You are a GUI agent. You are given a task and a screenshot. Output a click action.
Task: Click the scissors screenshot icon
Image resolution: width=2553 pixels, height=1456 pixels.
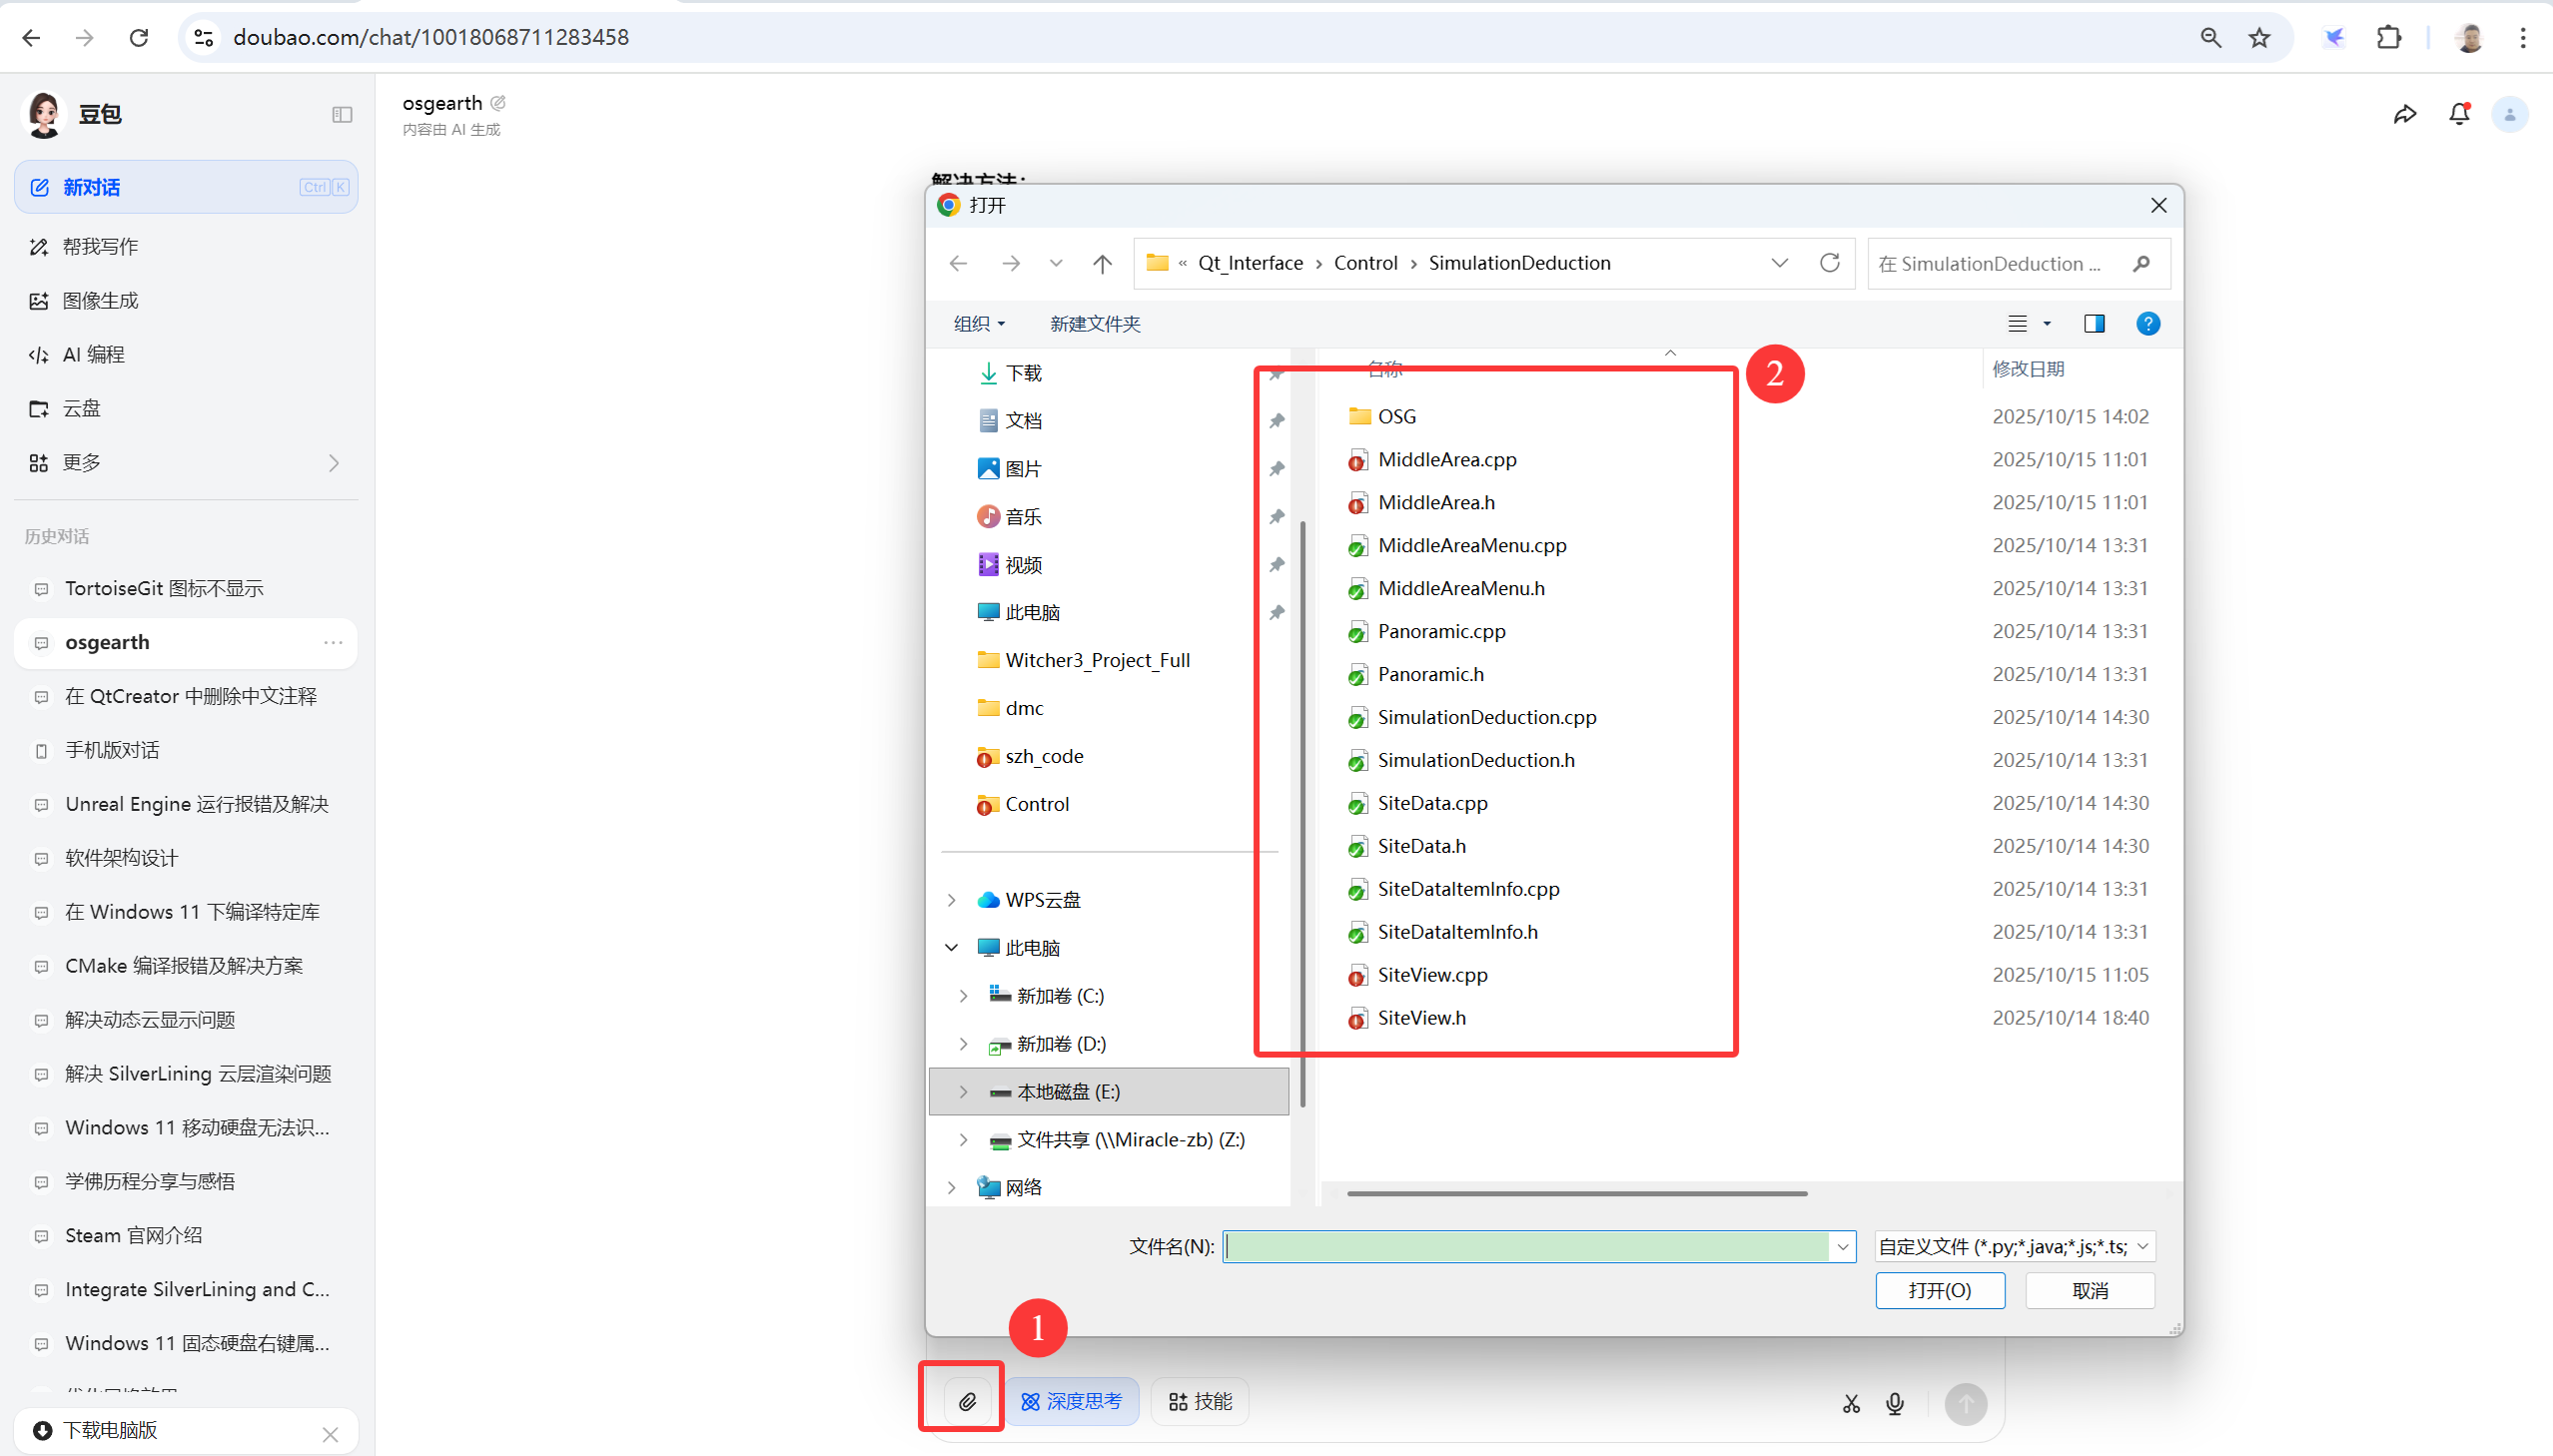[x=1851, y=1403]
